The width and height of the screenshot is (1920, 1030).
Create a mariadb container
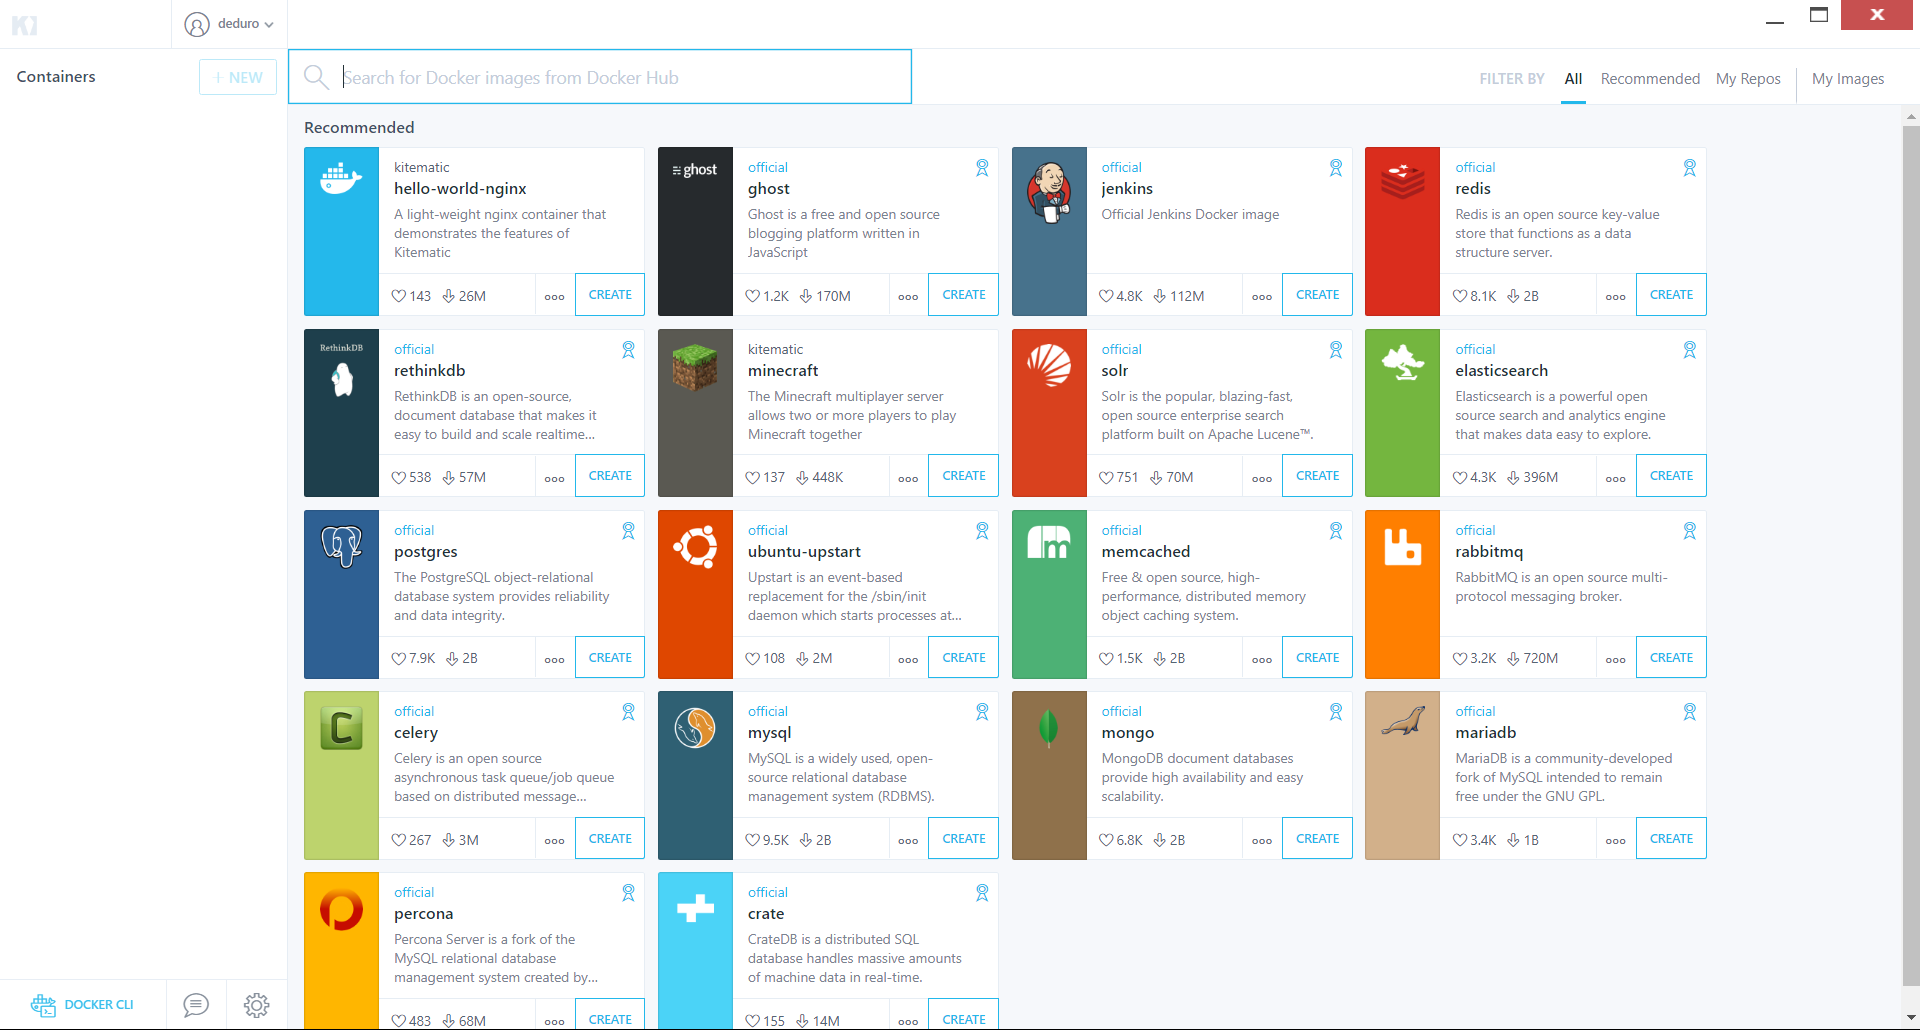click(x=1671, y=839)
